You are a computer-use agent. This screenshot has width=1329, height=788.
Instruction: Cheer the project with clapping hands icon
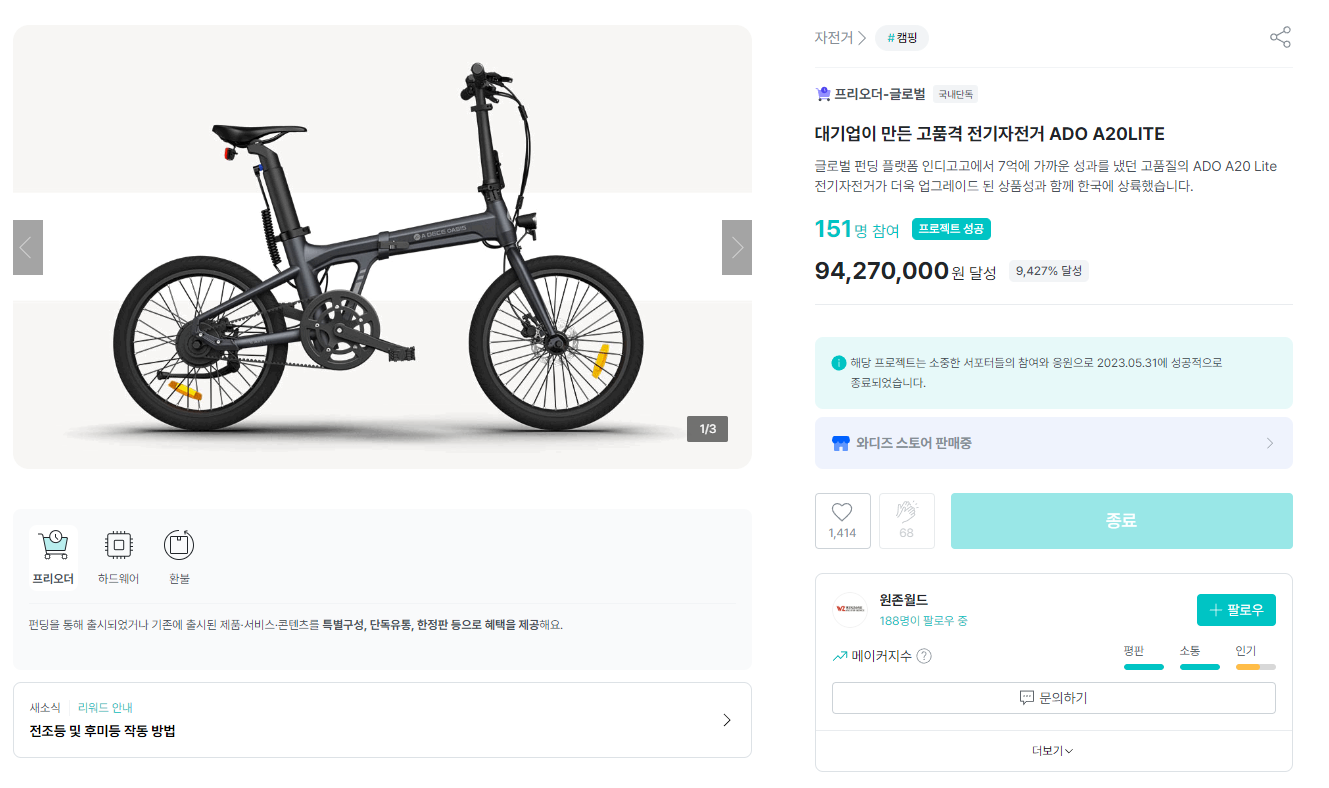(x=906, y=521)
